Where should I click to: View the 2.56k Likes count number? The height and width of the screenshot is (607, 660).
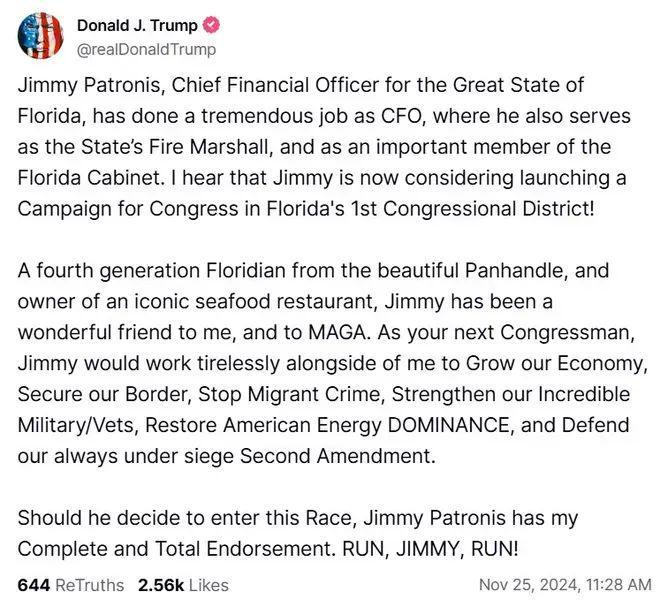click(161, 586)
